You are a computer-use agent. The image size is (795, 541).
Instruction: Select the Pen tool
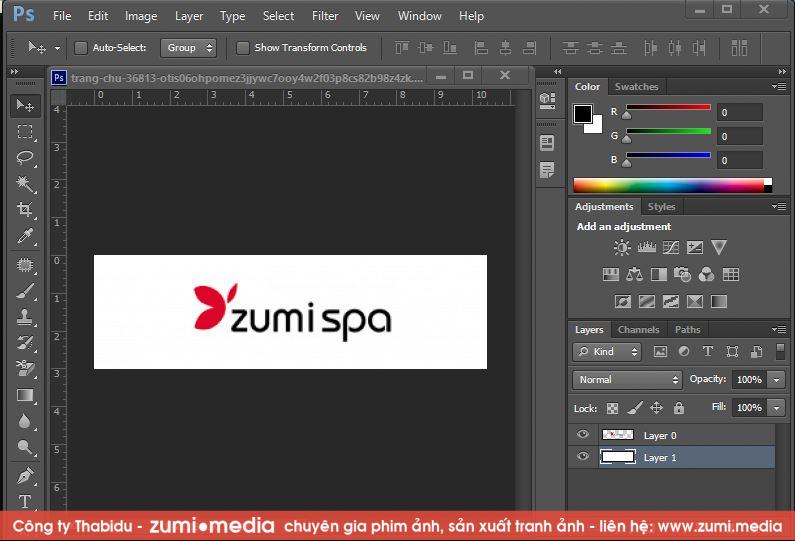(25, 475)
